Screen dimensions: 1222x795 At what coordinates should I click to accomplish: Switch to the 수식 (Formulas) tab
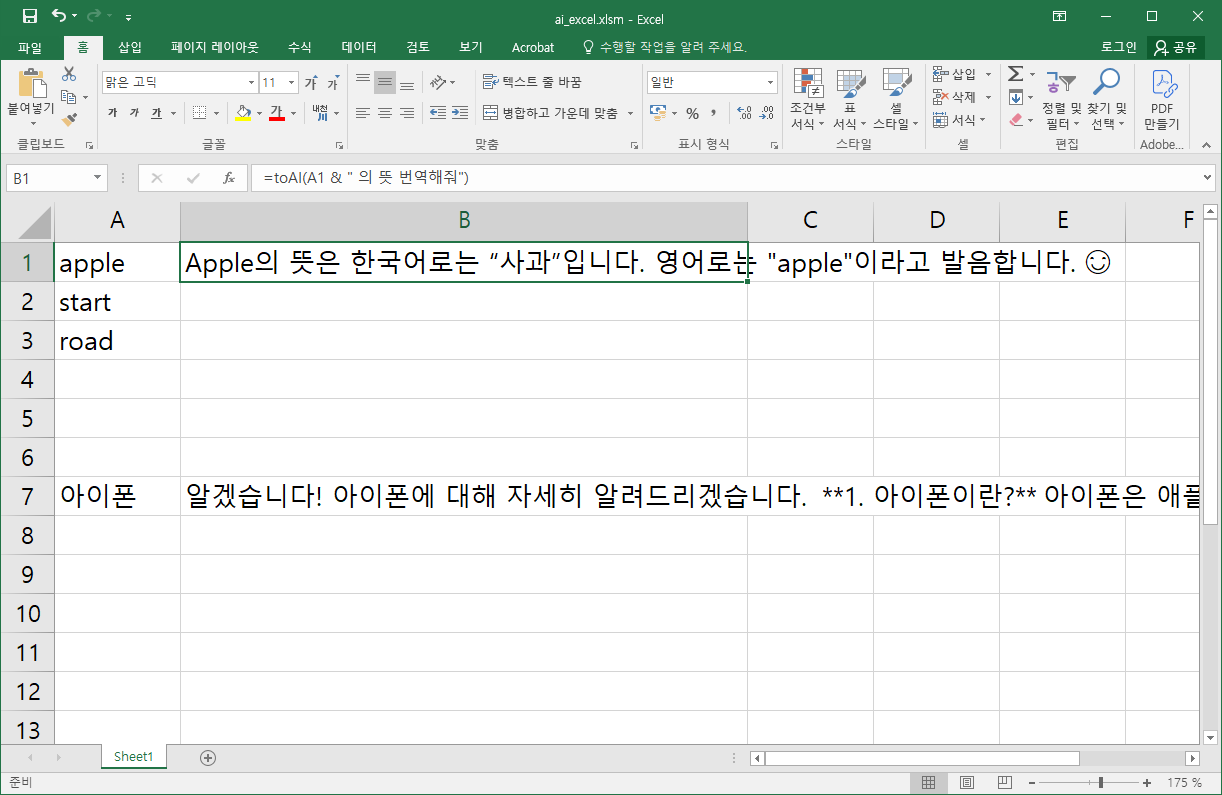click(299, 47)
